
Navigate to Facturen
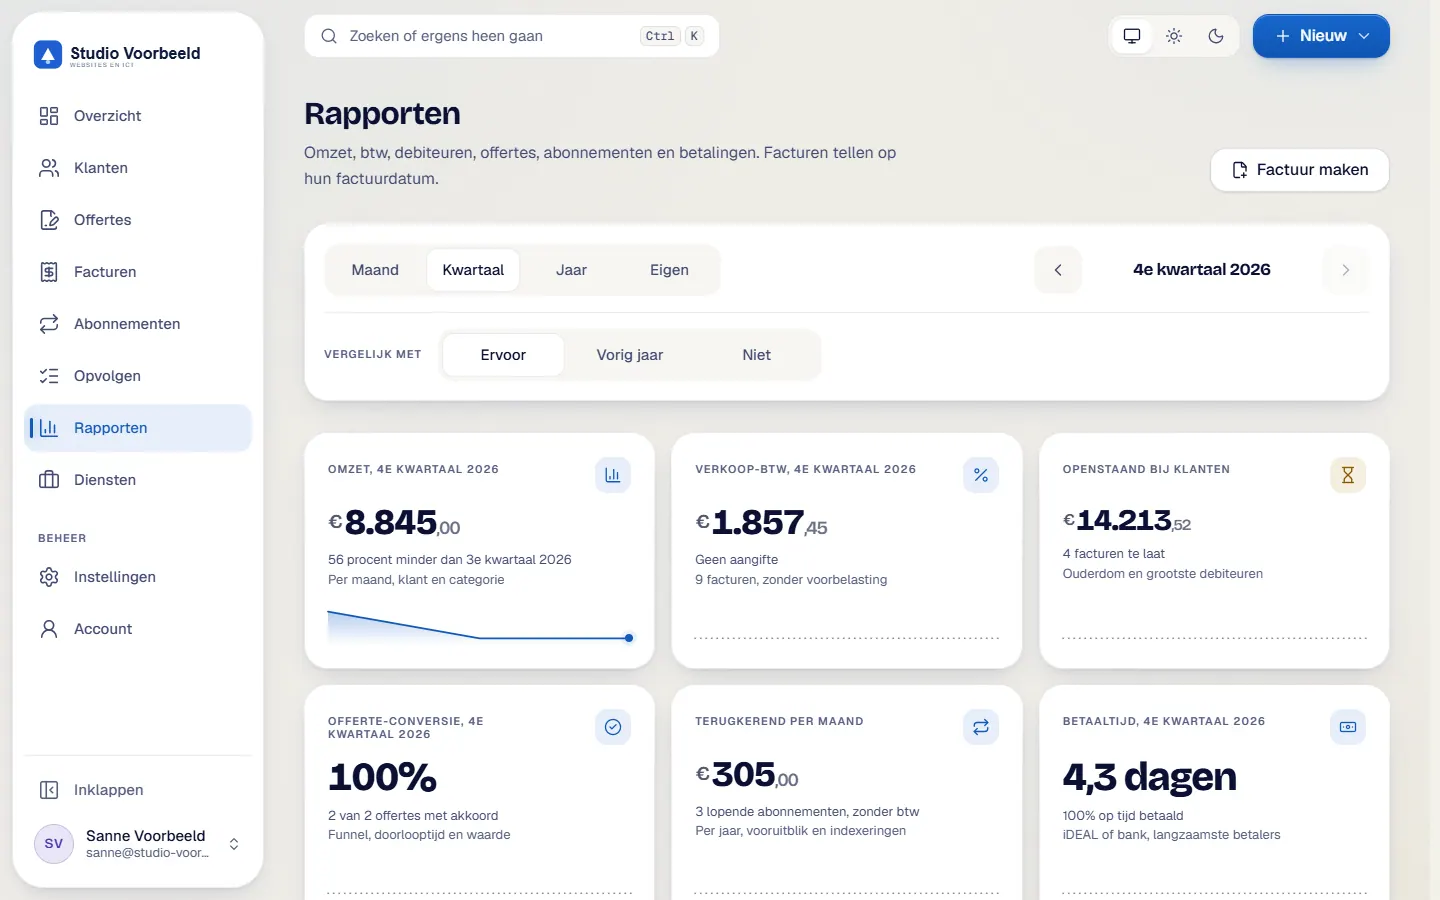pyautogui.click(x=138, y=272)
